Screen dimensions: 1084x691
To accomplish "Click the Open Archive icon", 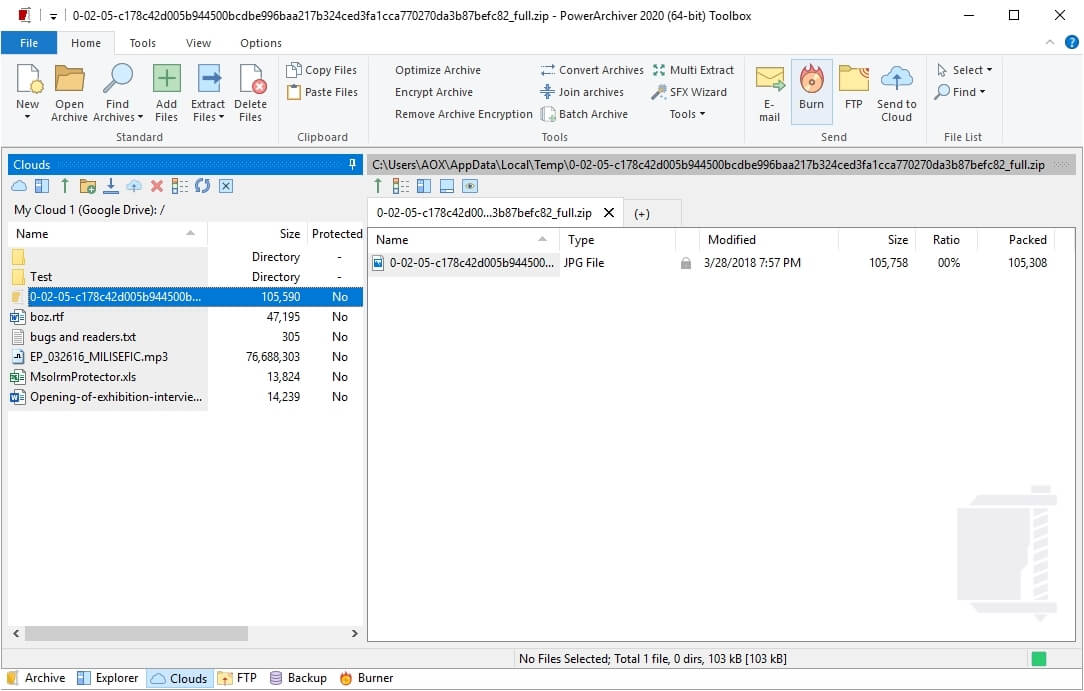I will tap(69, 80).
